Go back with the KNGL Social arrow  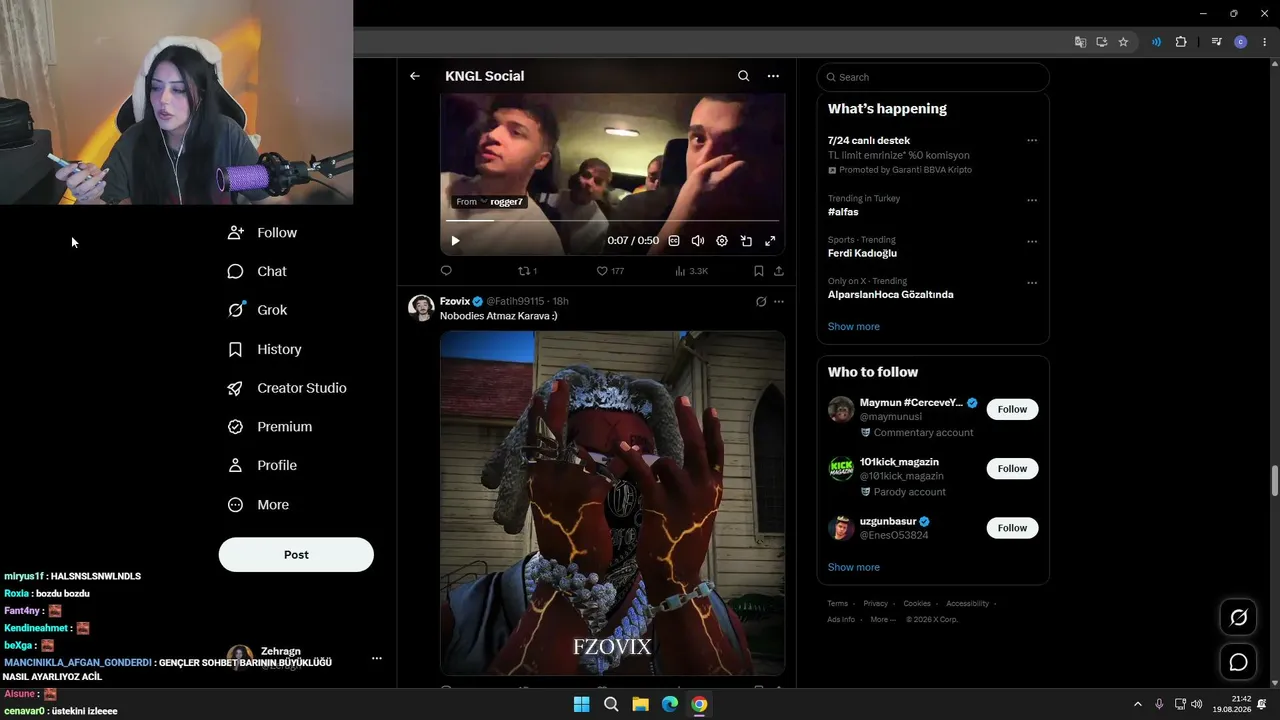pyautogui.click(x=415, y=76)
